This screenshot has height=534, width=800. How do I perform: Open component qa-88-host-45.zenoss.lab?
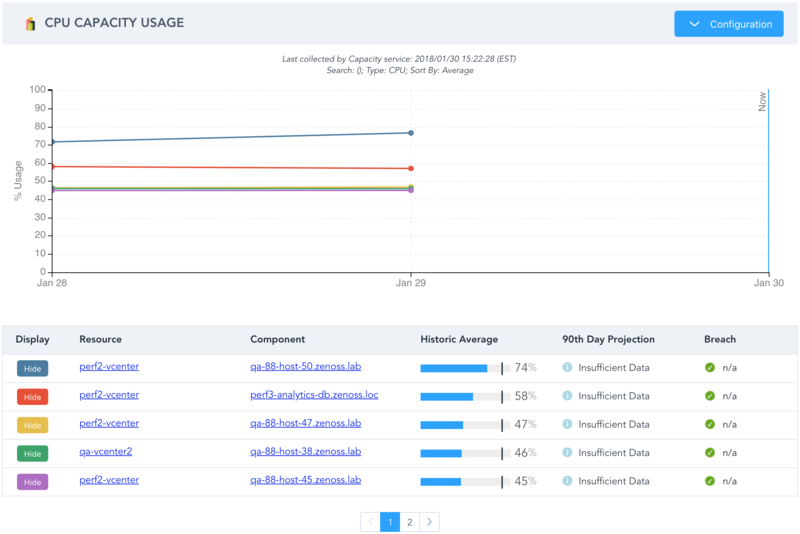(306, 480)
